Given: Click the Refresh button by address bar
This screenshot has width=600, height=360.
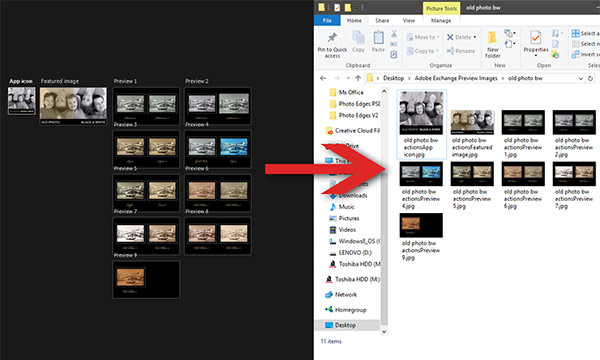Looking at the screenshot, I should pos(590,78).
